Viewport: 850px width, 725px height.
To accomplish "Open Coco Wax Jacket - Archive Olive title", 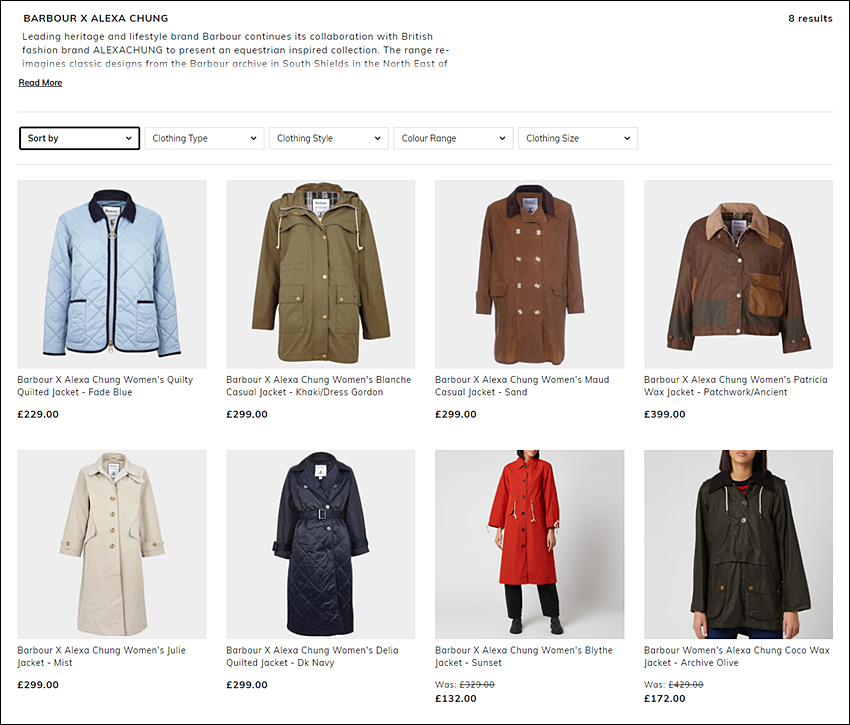I will pos(737,656).
